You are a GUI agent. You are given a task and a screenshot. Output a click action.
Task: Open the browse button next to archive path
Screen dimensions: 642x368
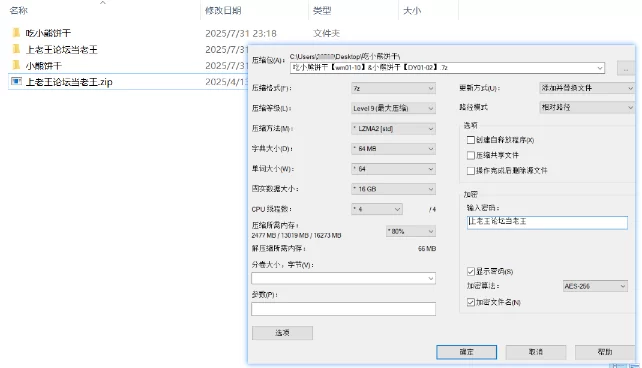[x=626, y=68]
